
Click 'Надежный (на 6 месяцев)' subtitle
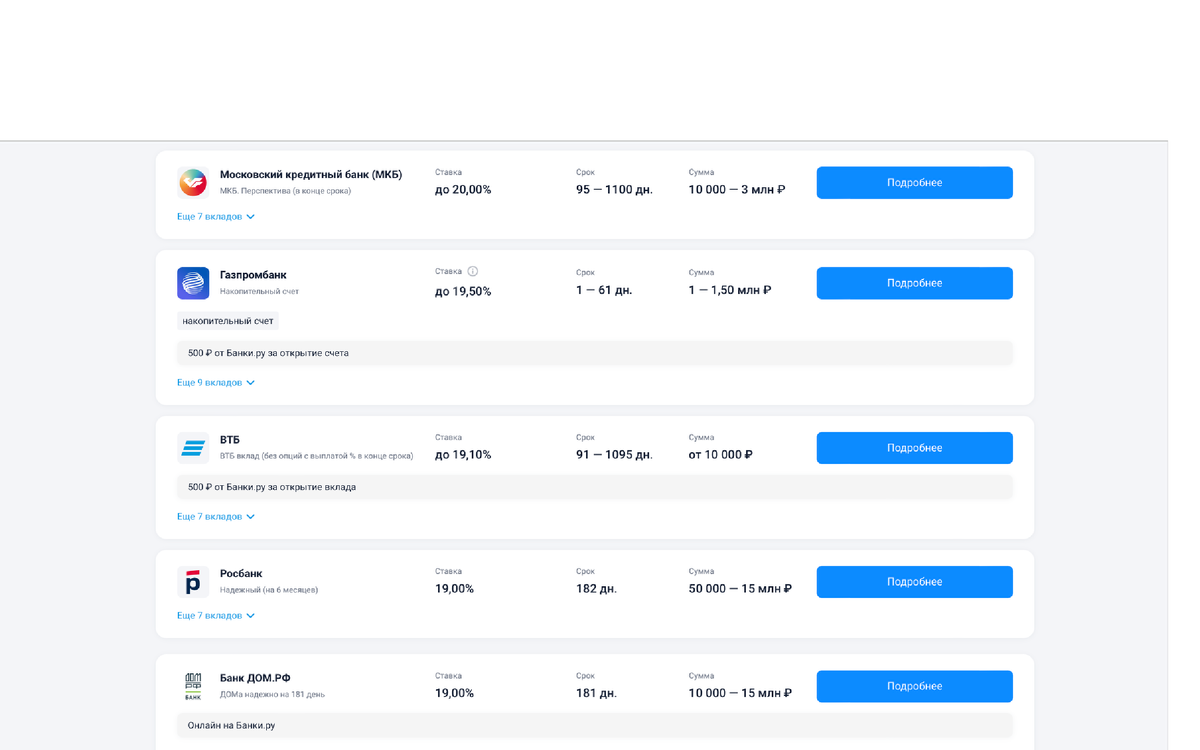click(x=269, y=590)
